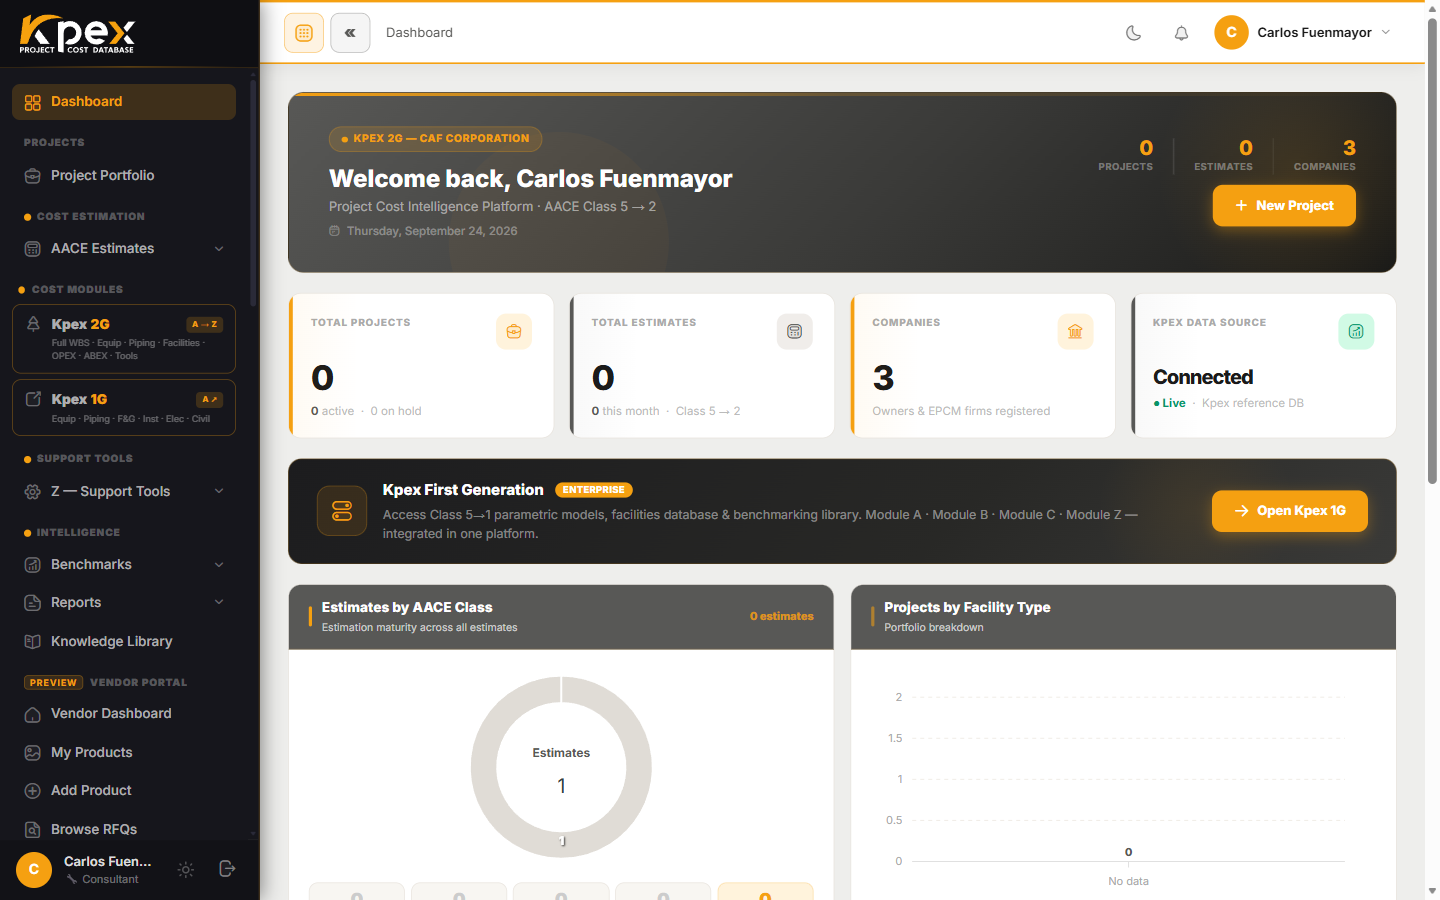Image resolution: width=1440 pixels, height=900 pixels.
Task: Collapse sidebar with double-chevron button
Action: tap(350, 33)
